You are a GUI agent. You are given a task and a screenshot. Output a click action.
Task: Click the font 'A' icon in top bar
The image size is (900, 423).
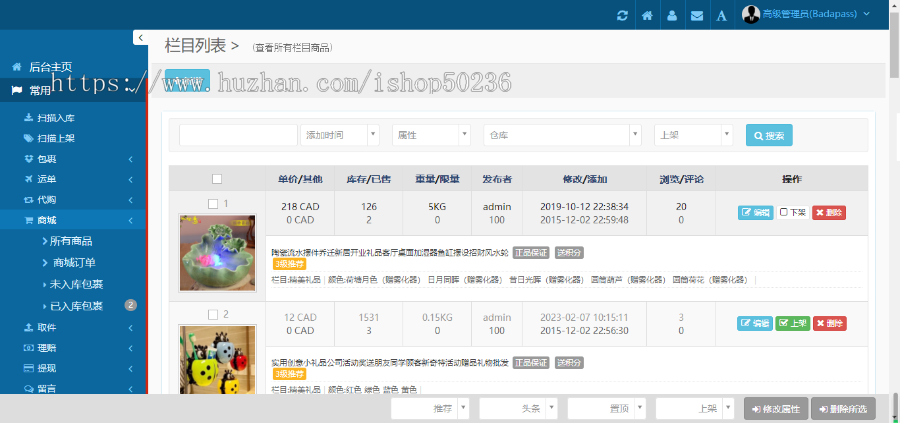721,15
